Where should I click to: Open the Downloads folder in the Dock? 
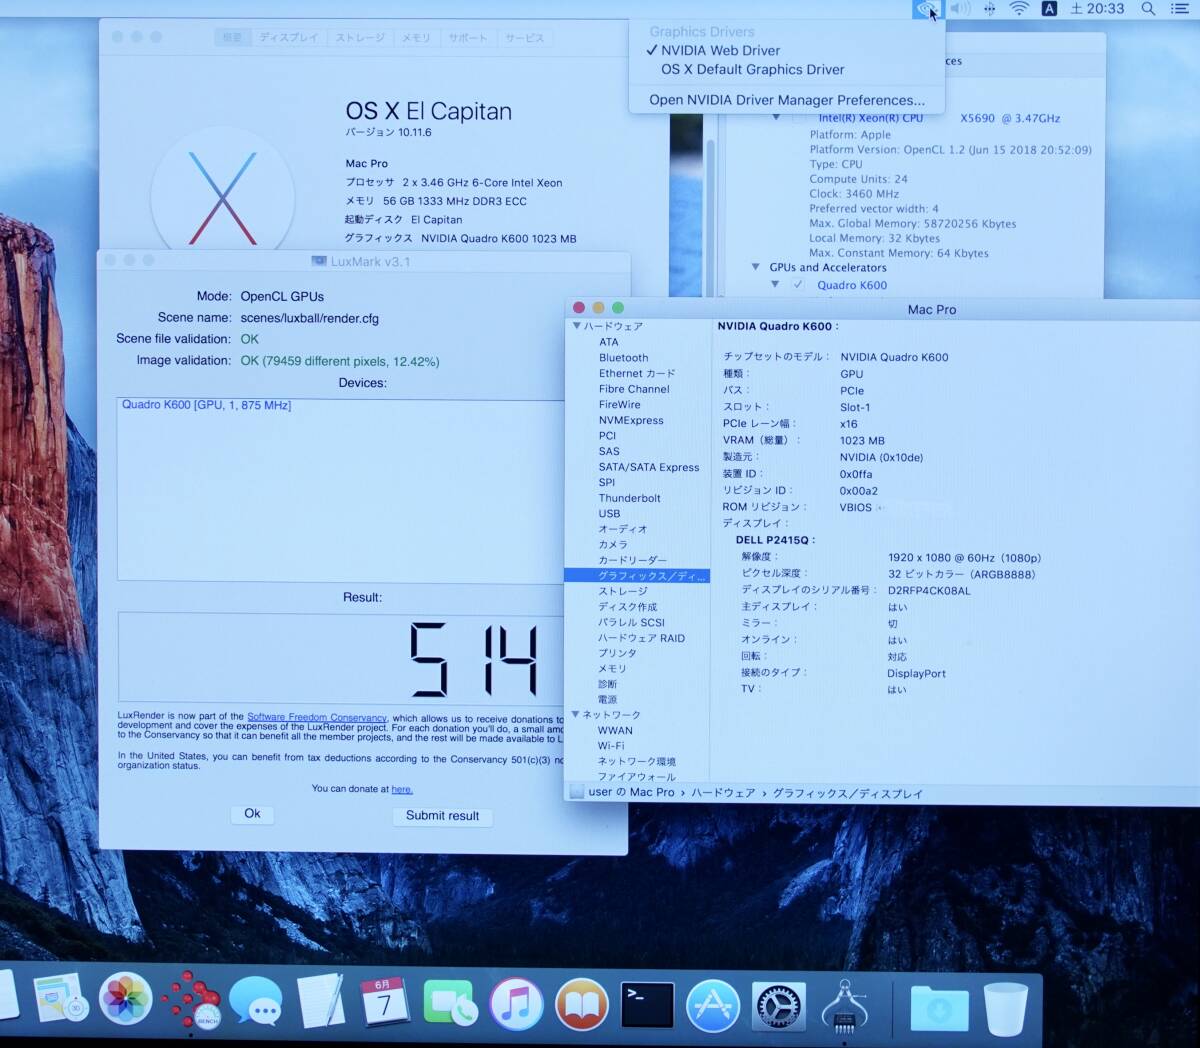[939, 1008]
